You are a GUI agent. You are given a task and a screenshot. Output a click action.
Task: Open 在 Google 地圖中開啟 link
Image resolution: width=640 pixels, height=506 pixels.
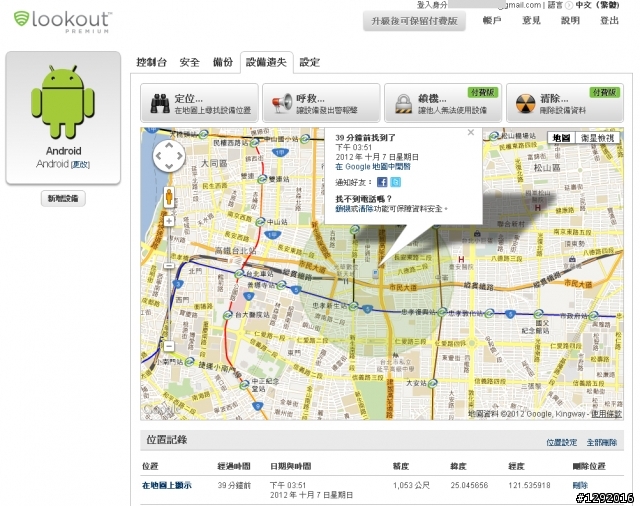373,166
